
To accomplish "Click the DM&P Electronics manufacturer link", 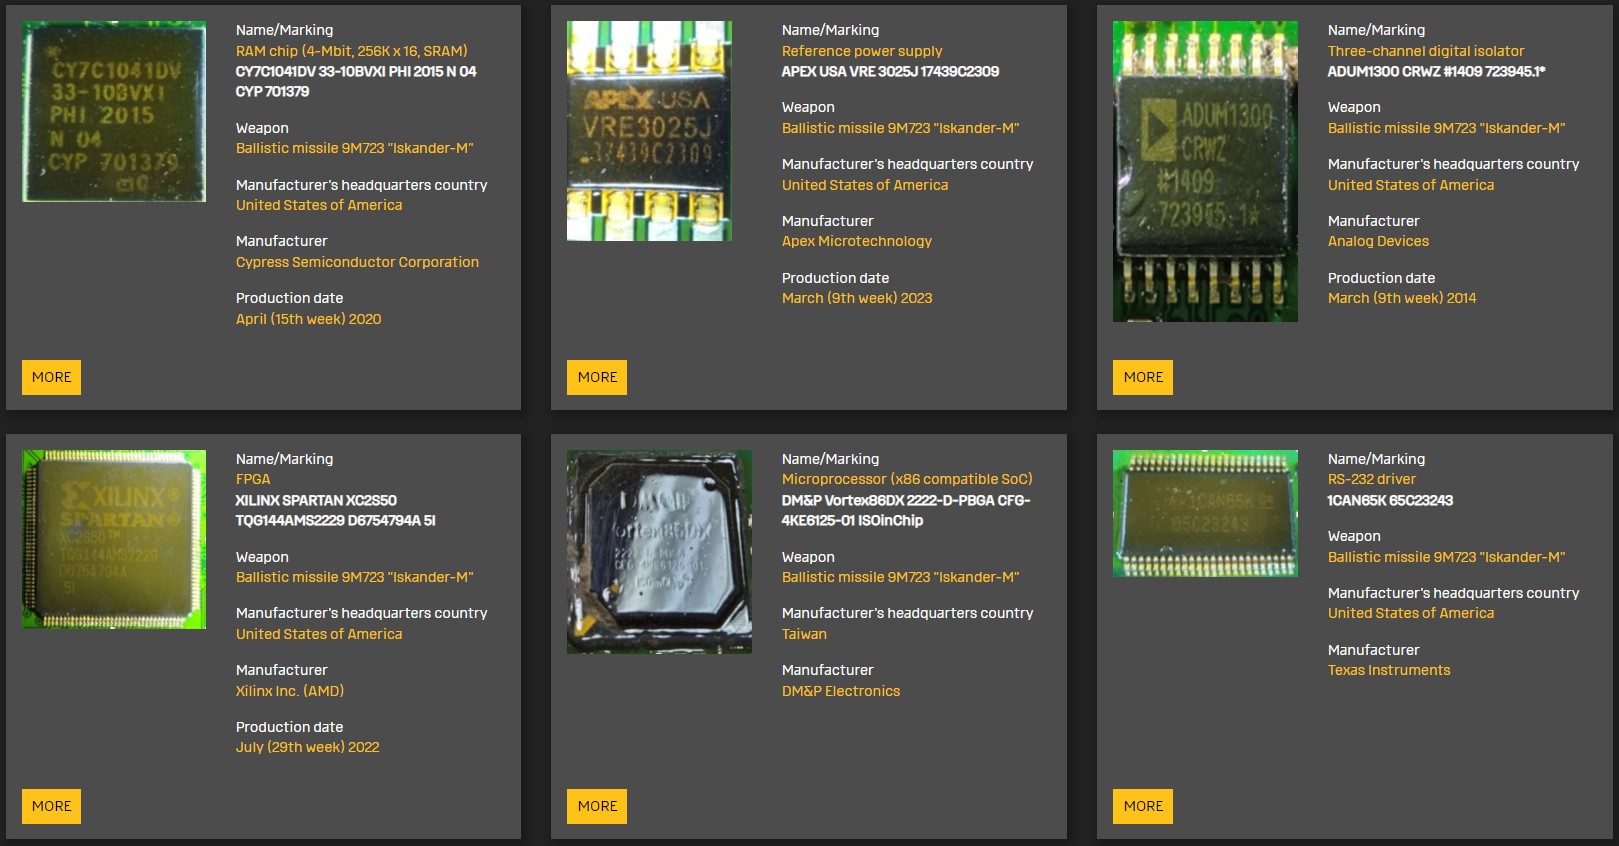I will [x=840, y=691].
